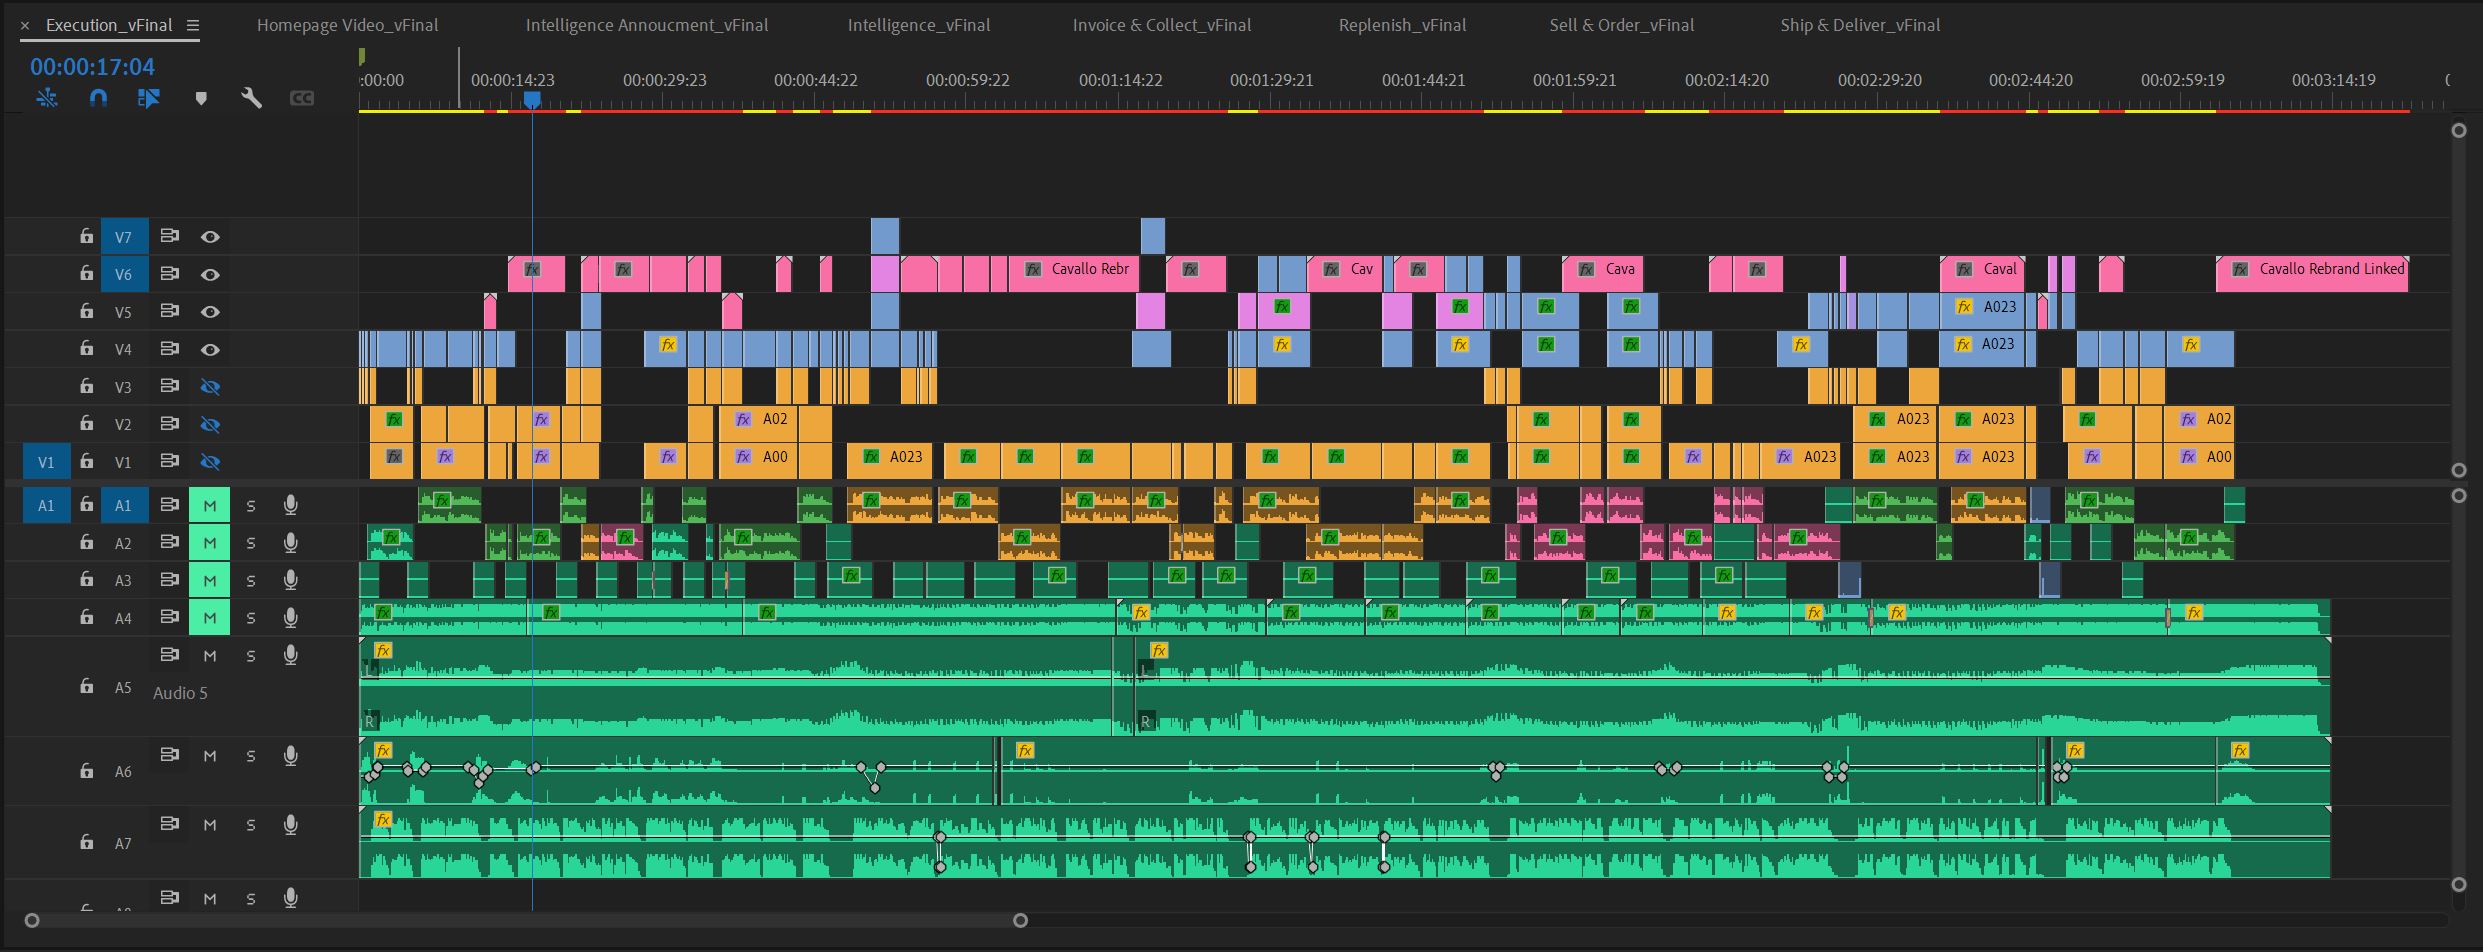Toggle visibility of track V5
This screenshot has width=2483, height=952.
210,312
